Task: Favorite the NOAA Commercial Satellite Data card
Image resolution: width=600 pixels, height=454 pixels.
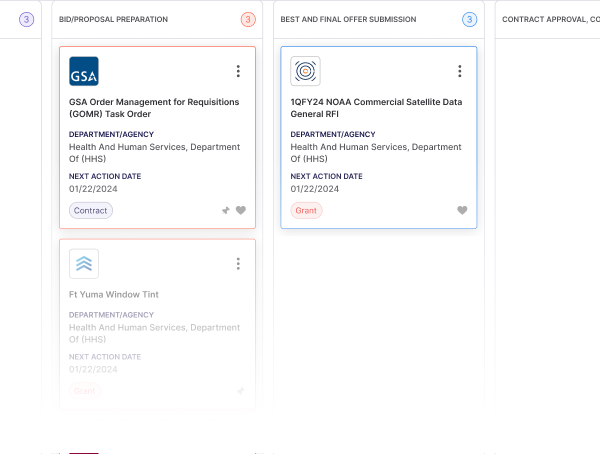Action: pos(462,210)
